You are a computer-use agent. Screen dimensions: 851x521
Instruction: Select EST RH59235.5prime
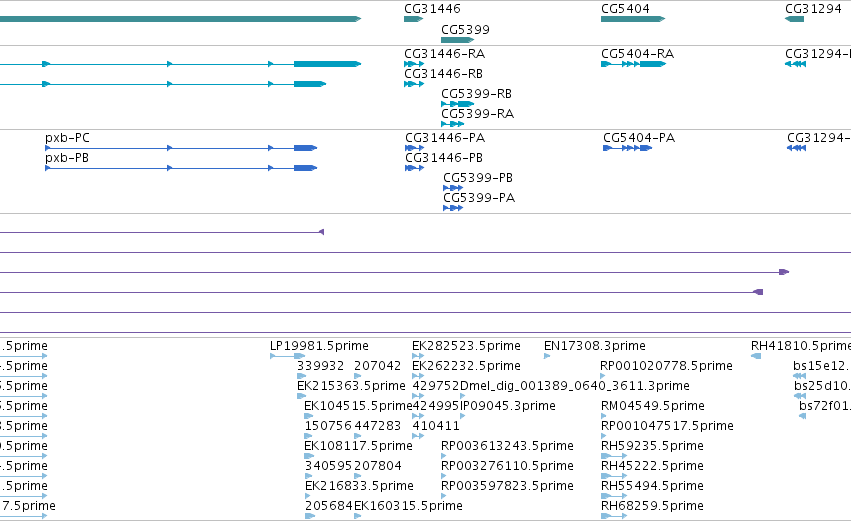coord(652,446)
